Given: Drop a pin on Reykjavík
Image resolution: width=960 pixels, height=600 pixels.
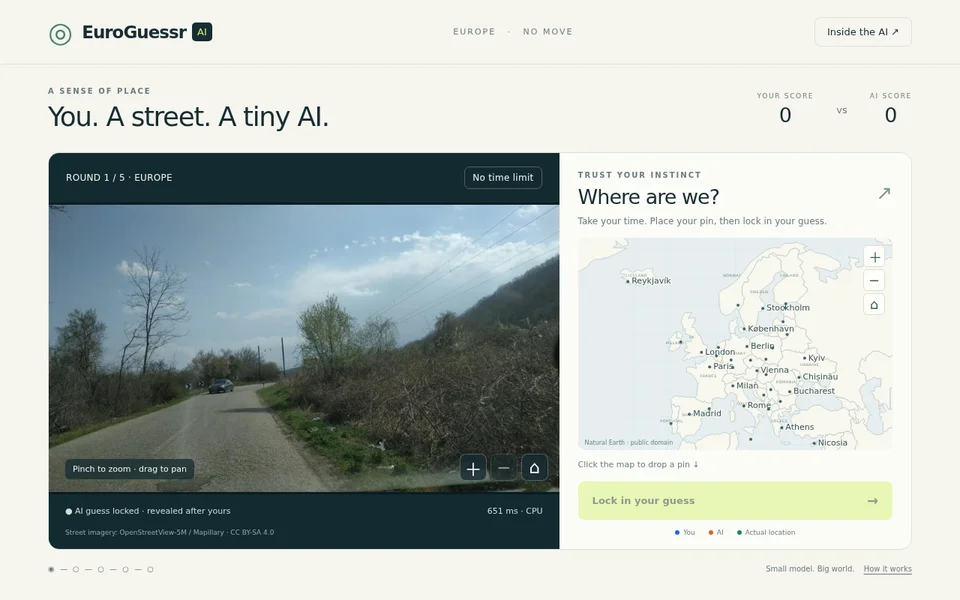Looking at the screenshot, I should pyautogui.click(x=628, y=282).
